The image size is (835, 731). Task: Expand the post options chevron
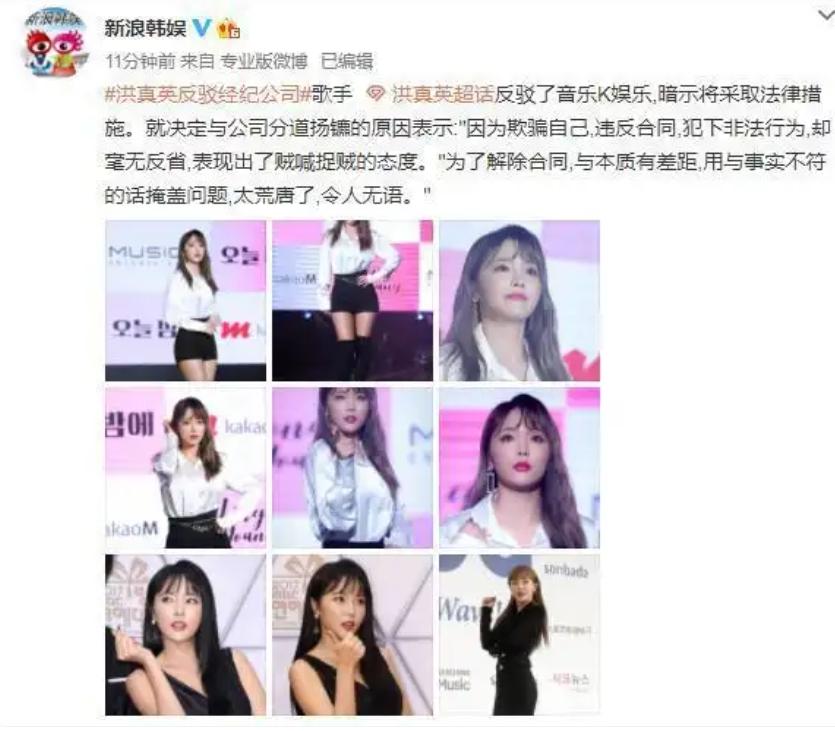826,16
